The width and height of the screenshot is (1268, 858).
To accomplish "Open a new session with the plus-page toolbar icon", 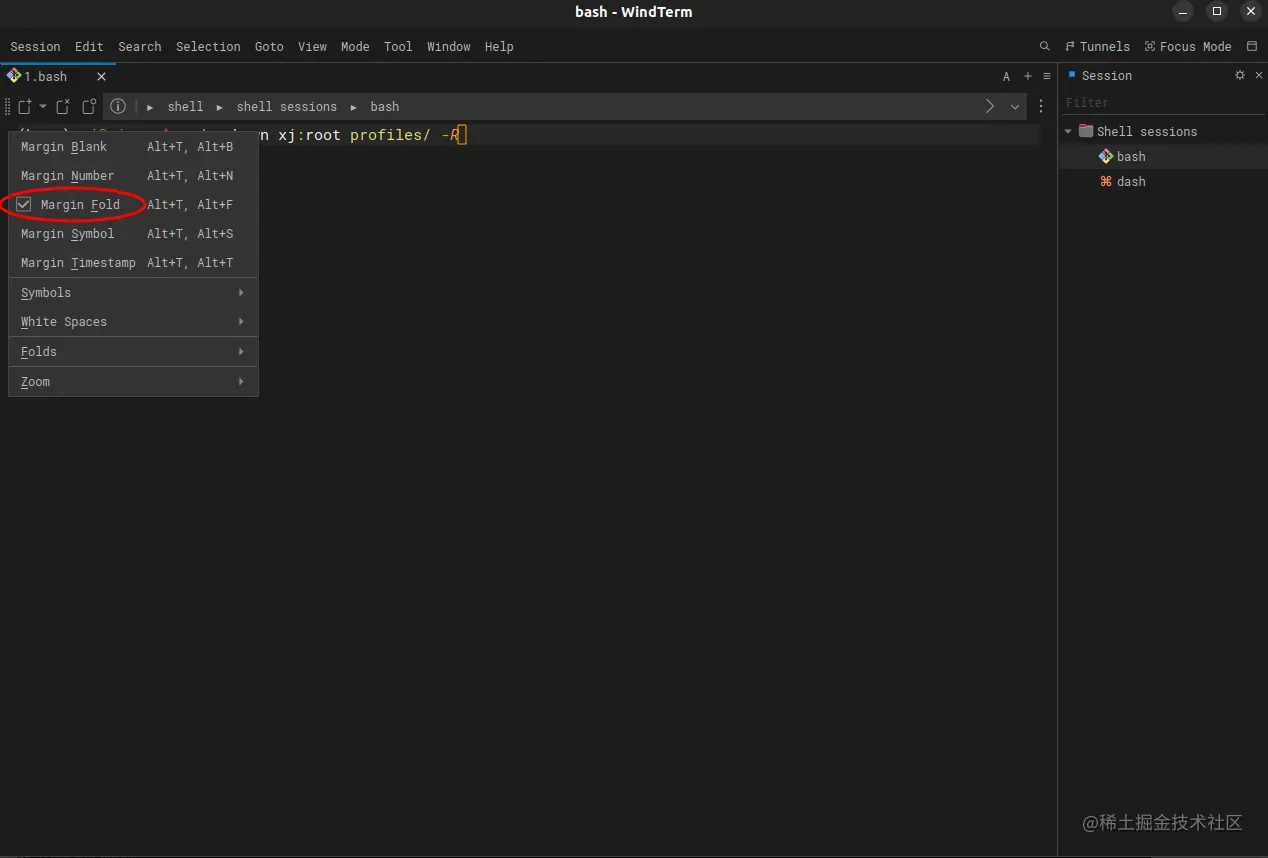I will (x=25, y=106).
